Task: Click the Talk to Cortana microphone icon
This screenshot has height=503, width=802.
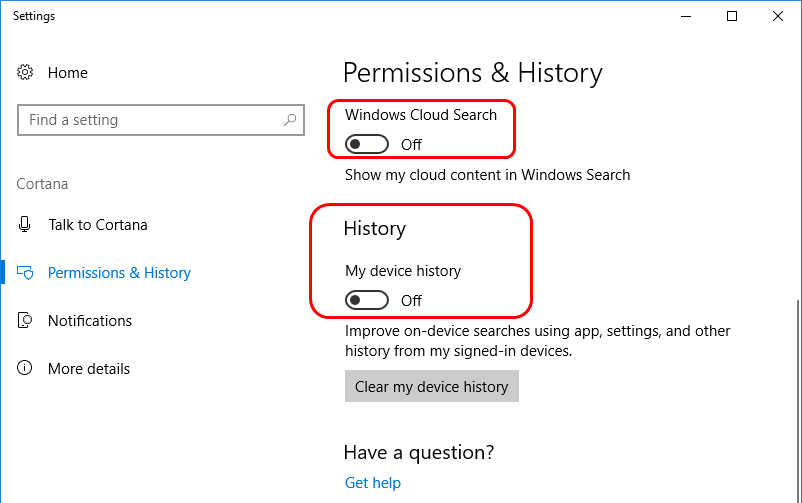Action: (x=24, y=224)
